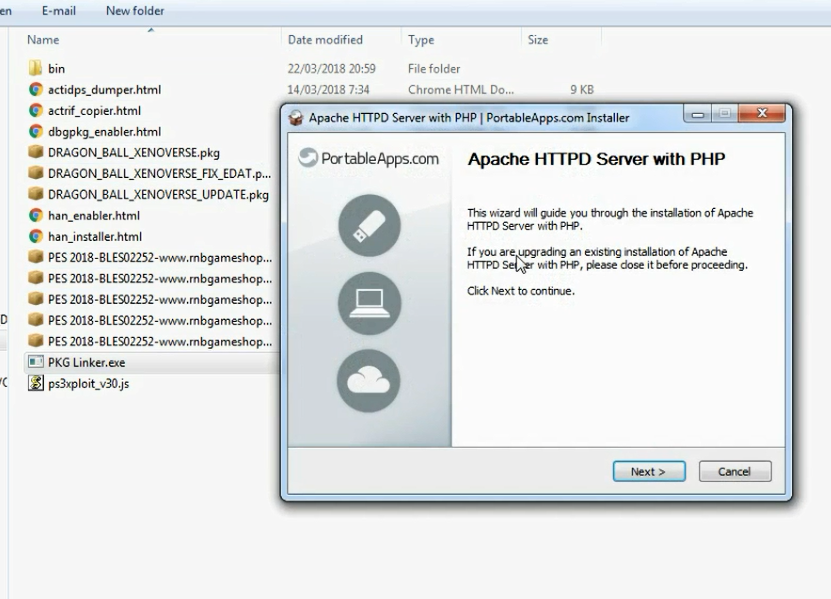This screenshot has height=599, width=831.
Task: Open the E-mail toolbar command
Action: point(59,11)
